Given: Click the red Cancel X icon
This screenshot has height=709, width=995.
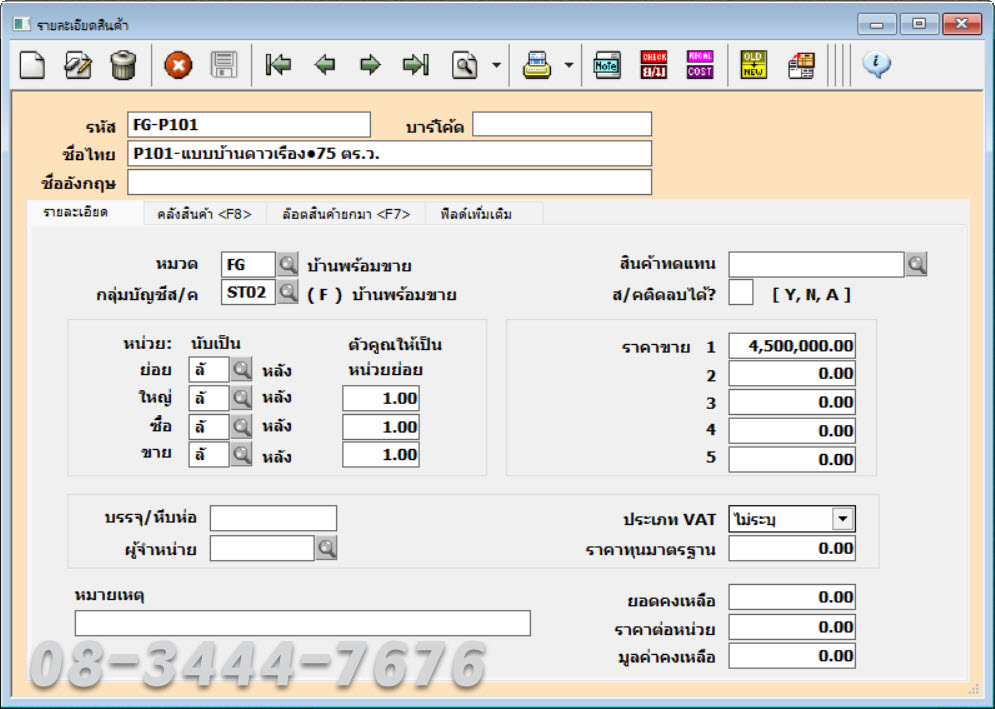Looking at the screenshot, I should point(178,65).
